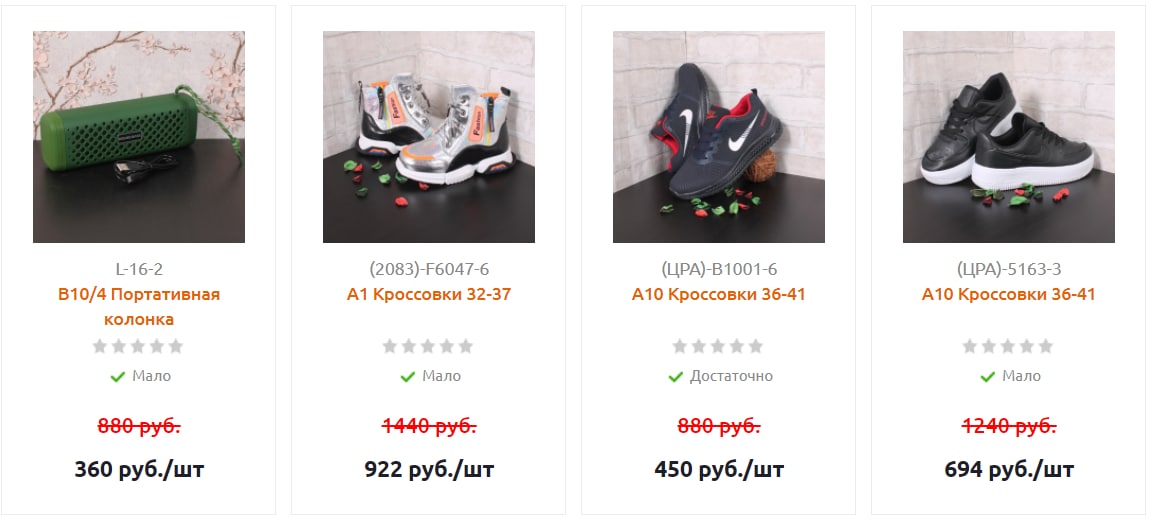1156x528 pixels.
Task: Rate the A1 Кроссовки 32-37 three stars
Action: pos(428,346)
